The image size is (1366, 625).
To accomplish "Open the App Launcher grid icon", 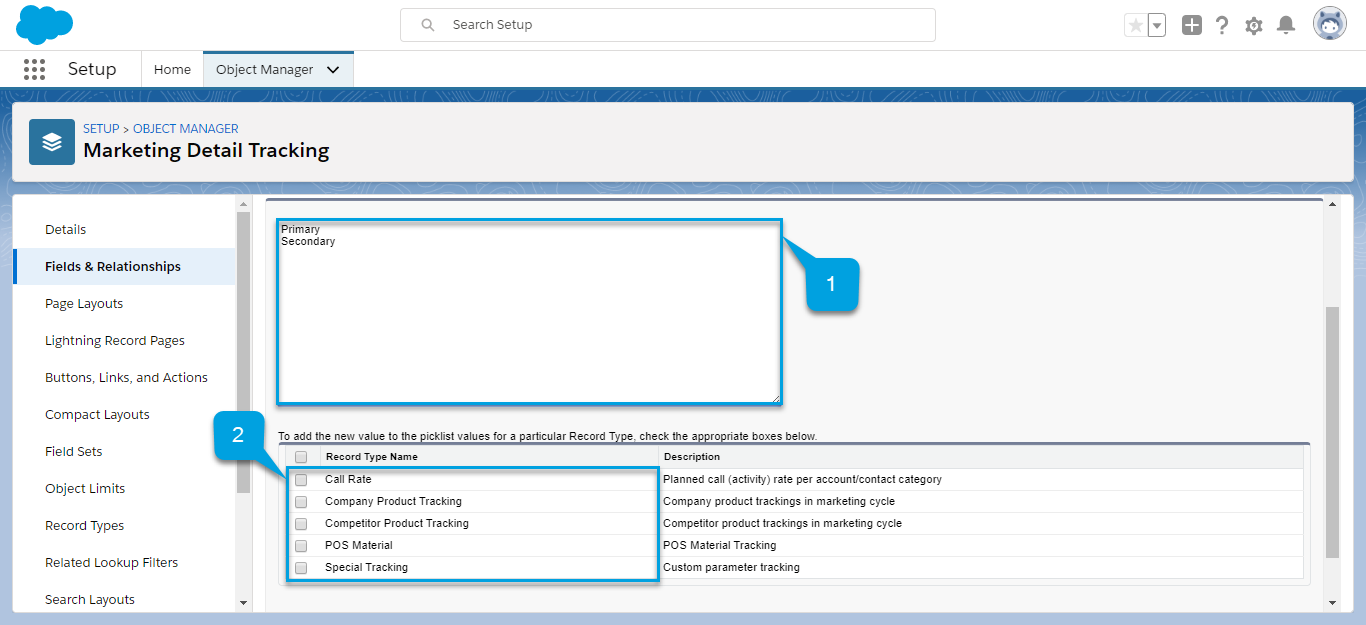I will pos(34,69).
